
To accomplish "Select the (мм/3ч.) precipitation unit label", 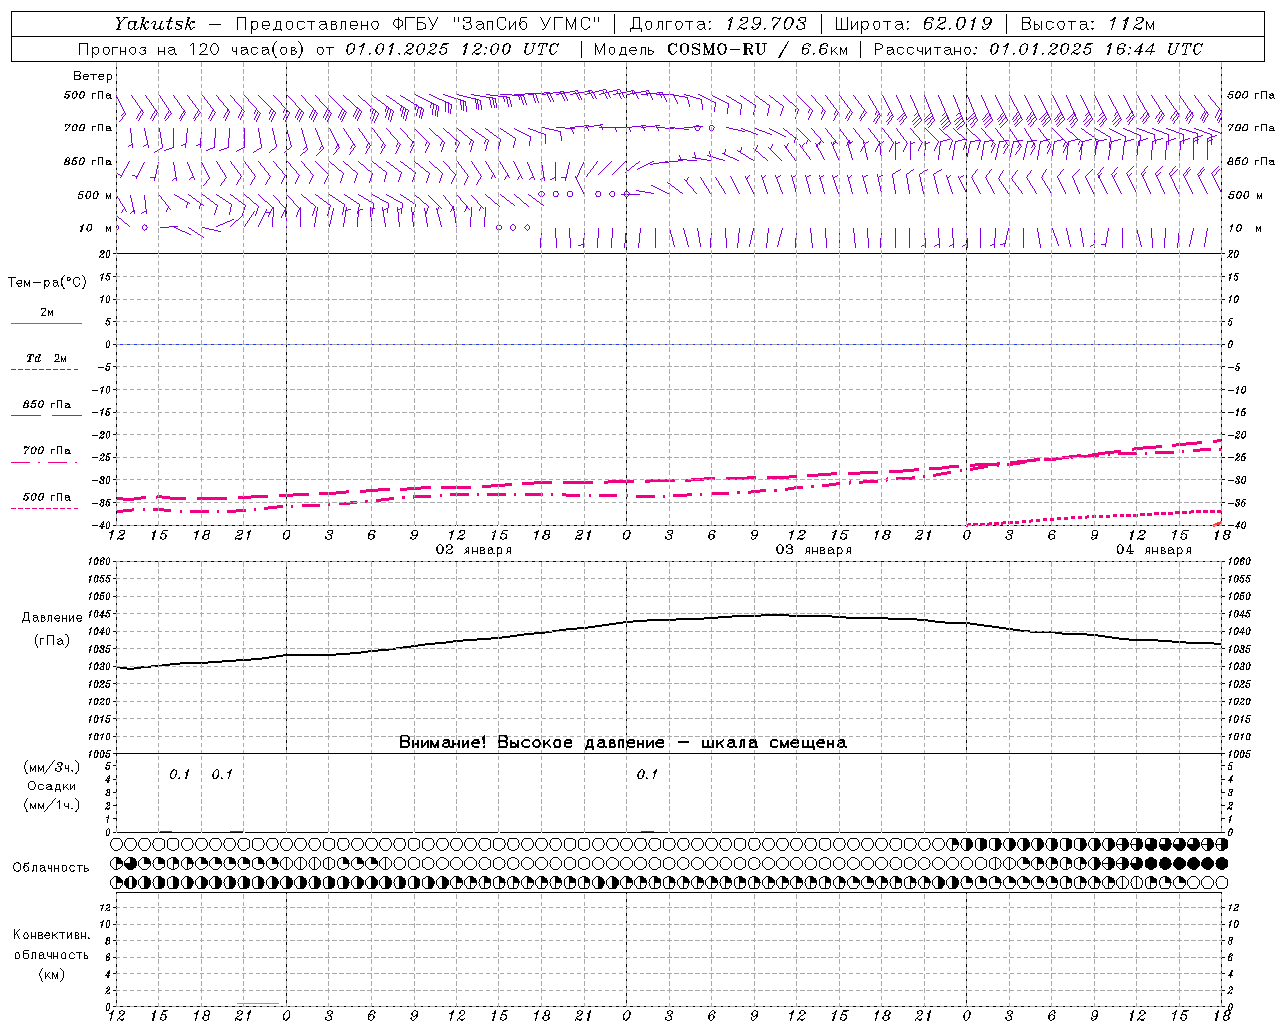I will (52, 767).
